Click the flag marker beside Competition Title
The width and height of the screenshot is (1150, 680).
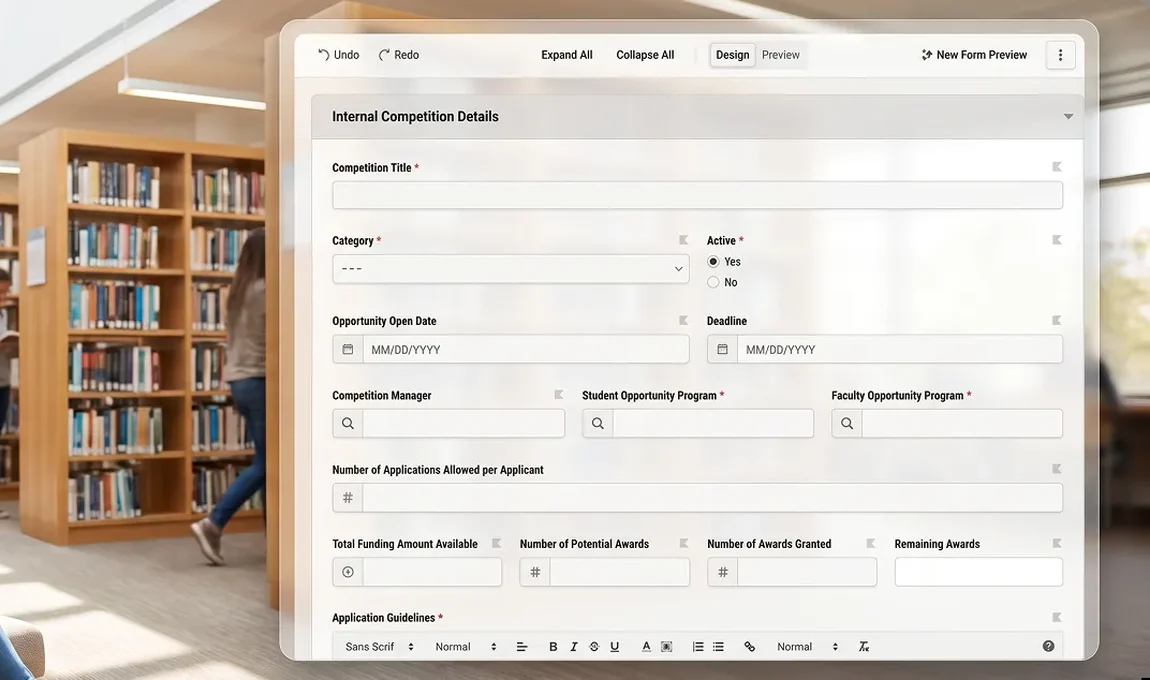(x=1057, y=167)
